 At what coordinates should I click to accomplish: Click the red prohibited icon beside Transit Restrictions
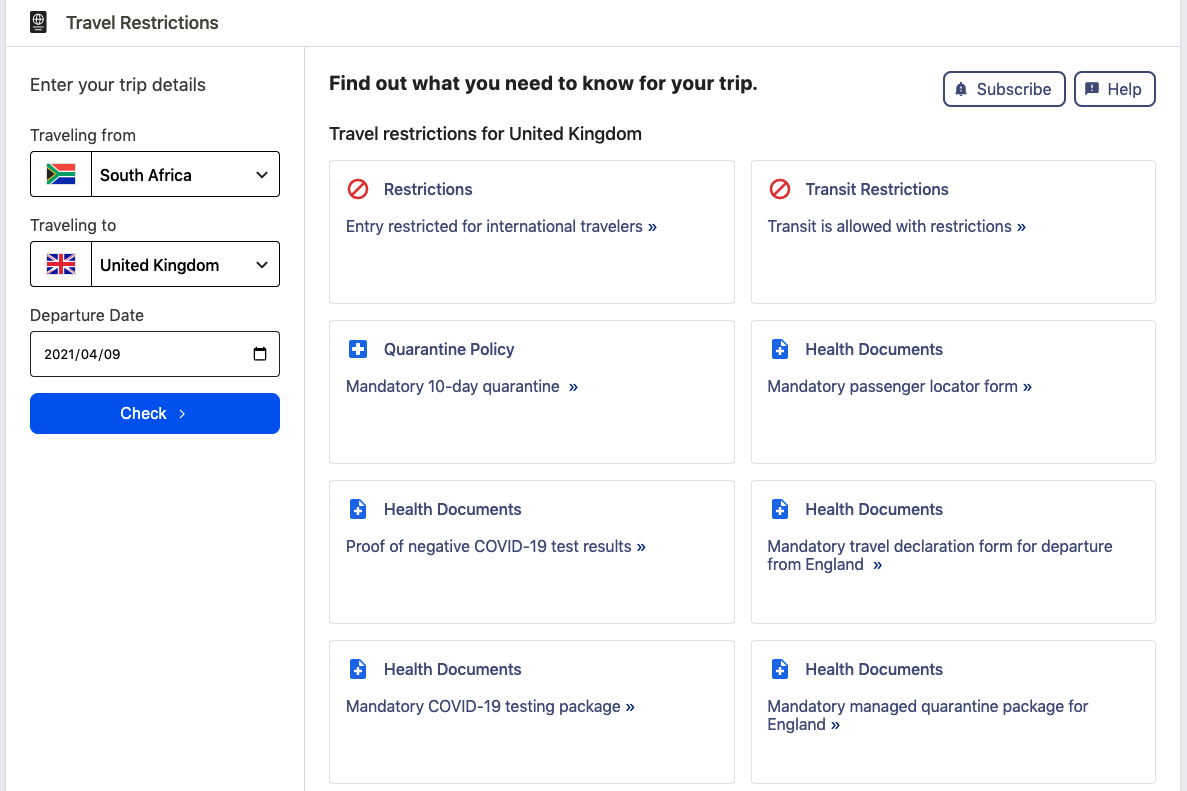click(x=780, y=189)
